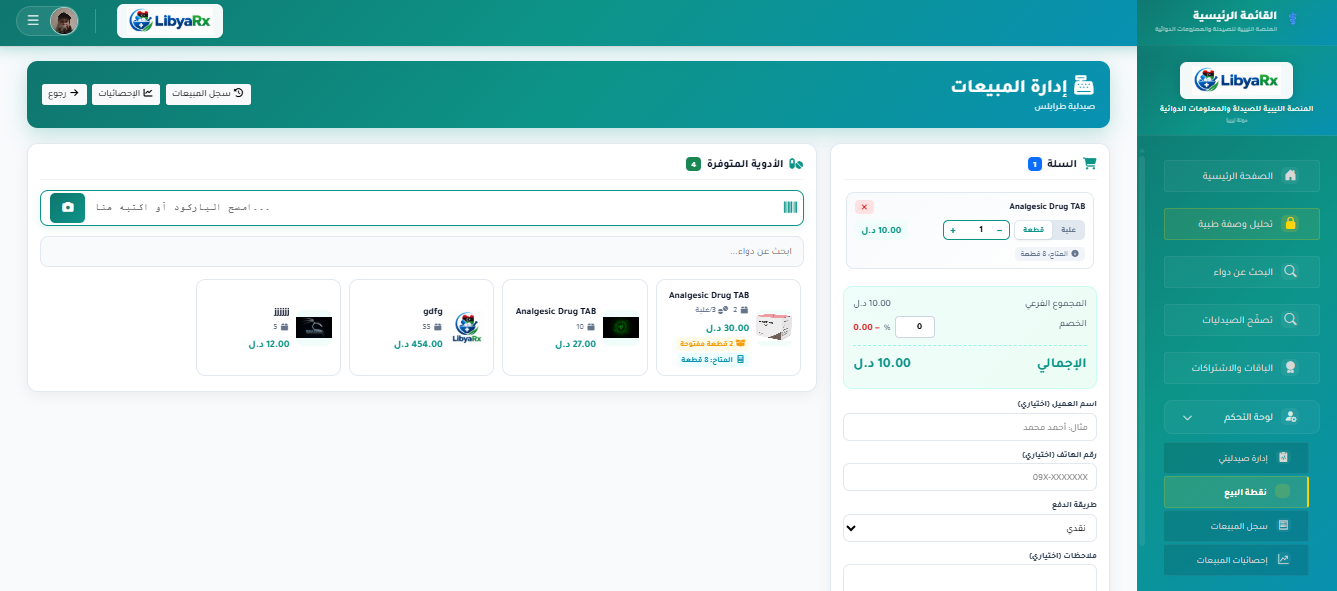Viewport: 1337px width, 591px height.
Task: Click the phone number field
Action: [x=970, y=477]
